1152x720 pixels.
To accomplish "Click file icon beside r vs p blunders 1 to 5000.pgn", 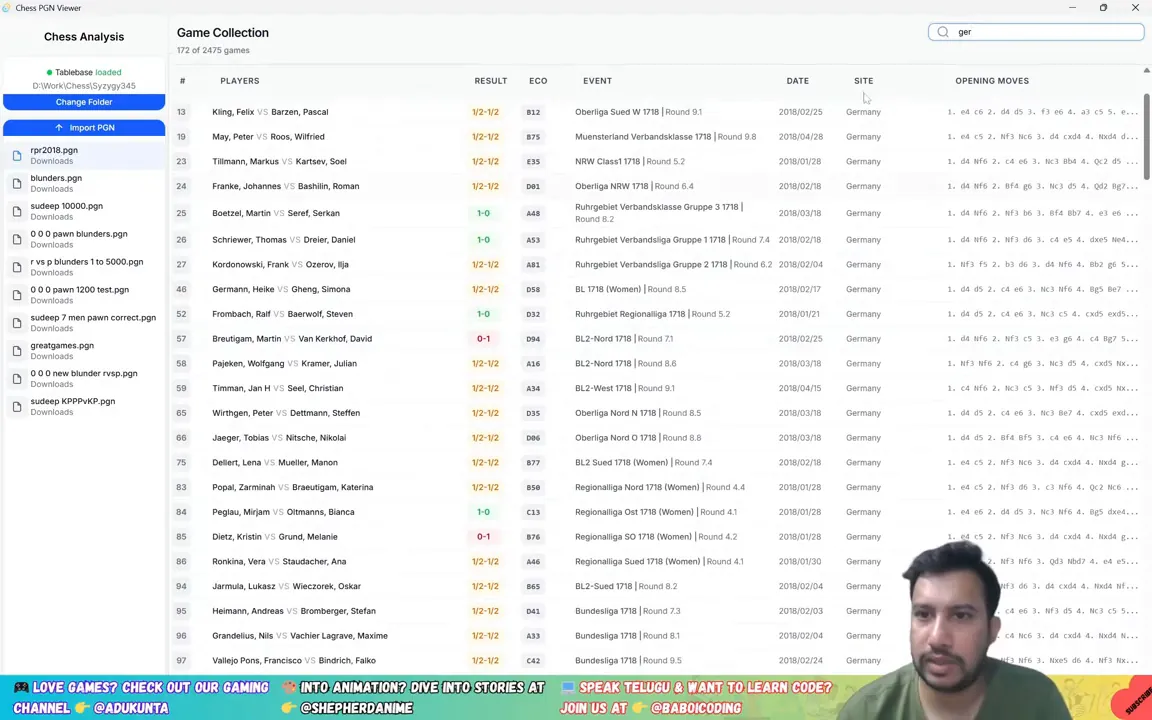I will click(x=17, y=267).
